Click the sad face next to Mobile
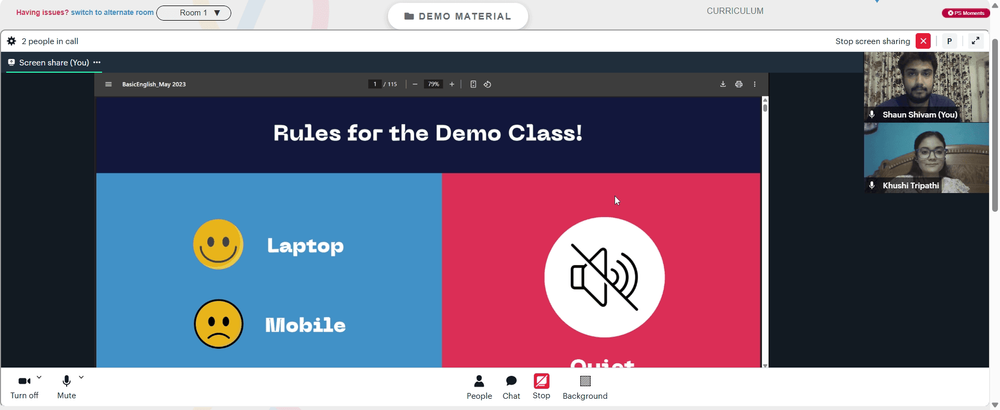Image resolution: width=1000 pixels, height=410 pixels. 219,324
